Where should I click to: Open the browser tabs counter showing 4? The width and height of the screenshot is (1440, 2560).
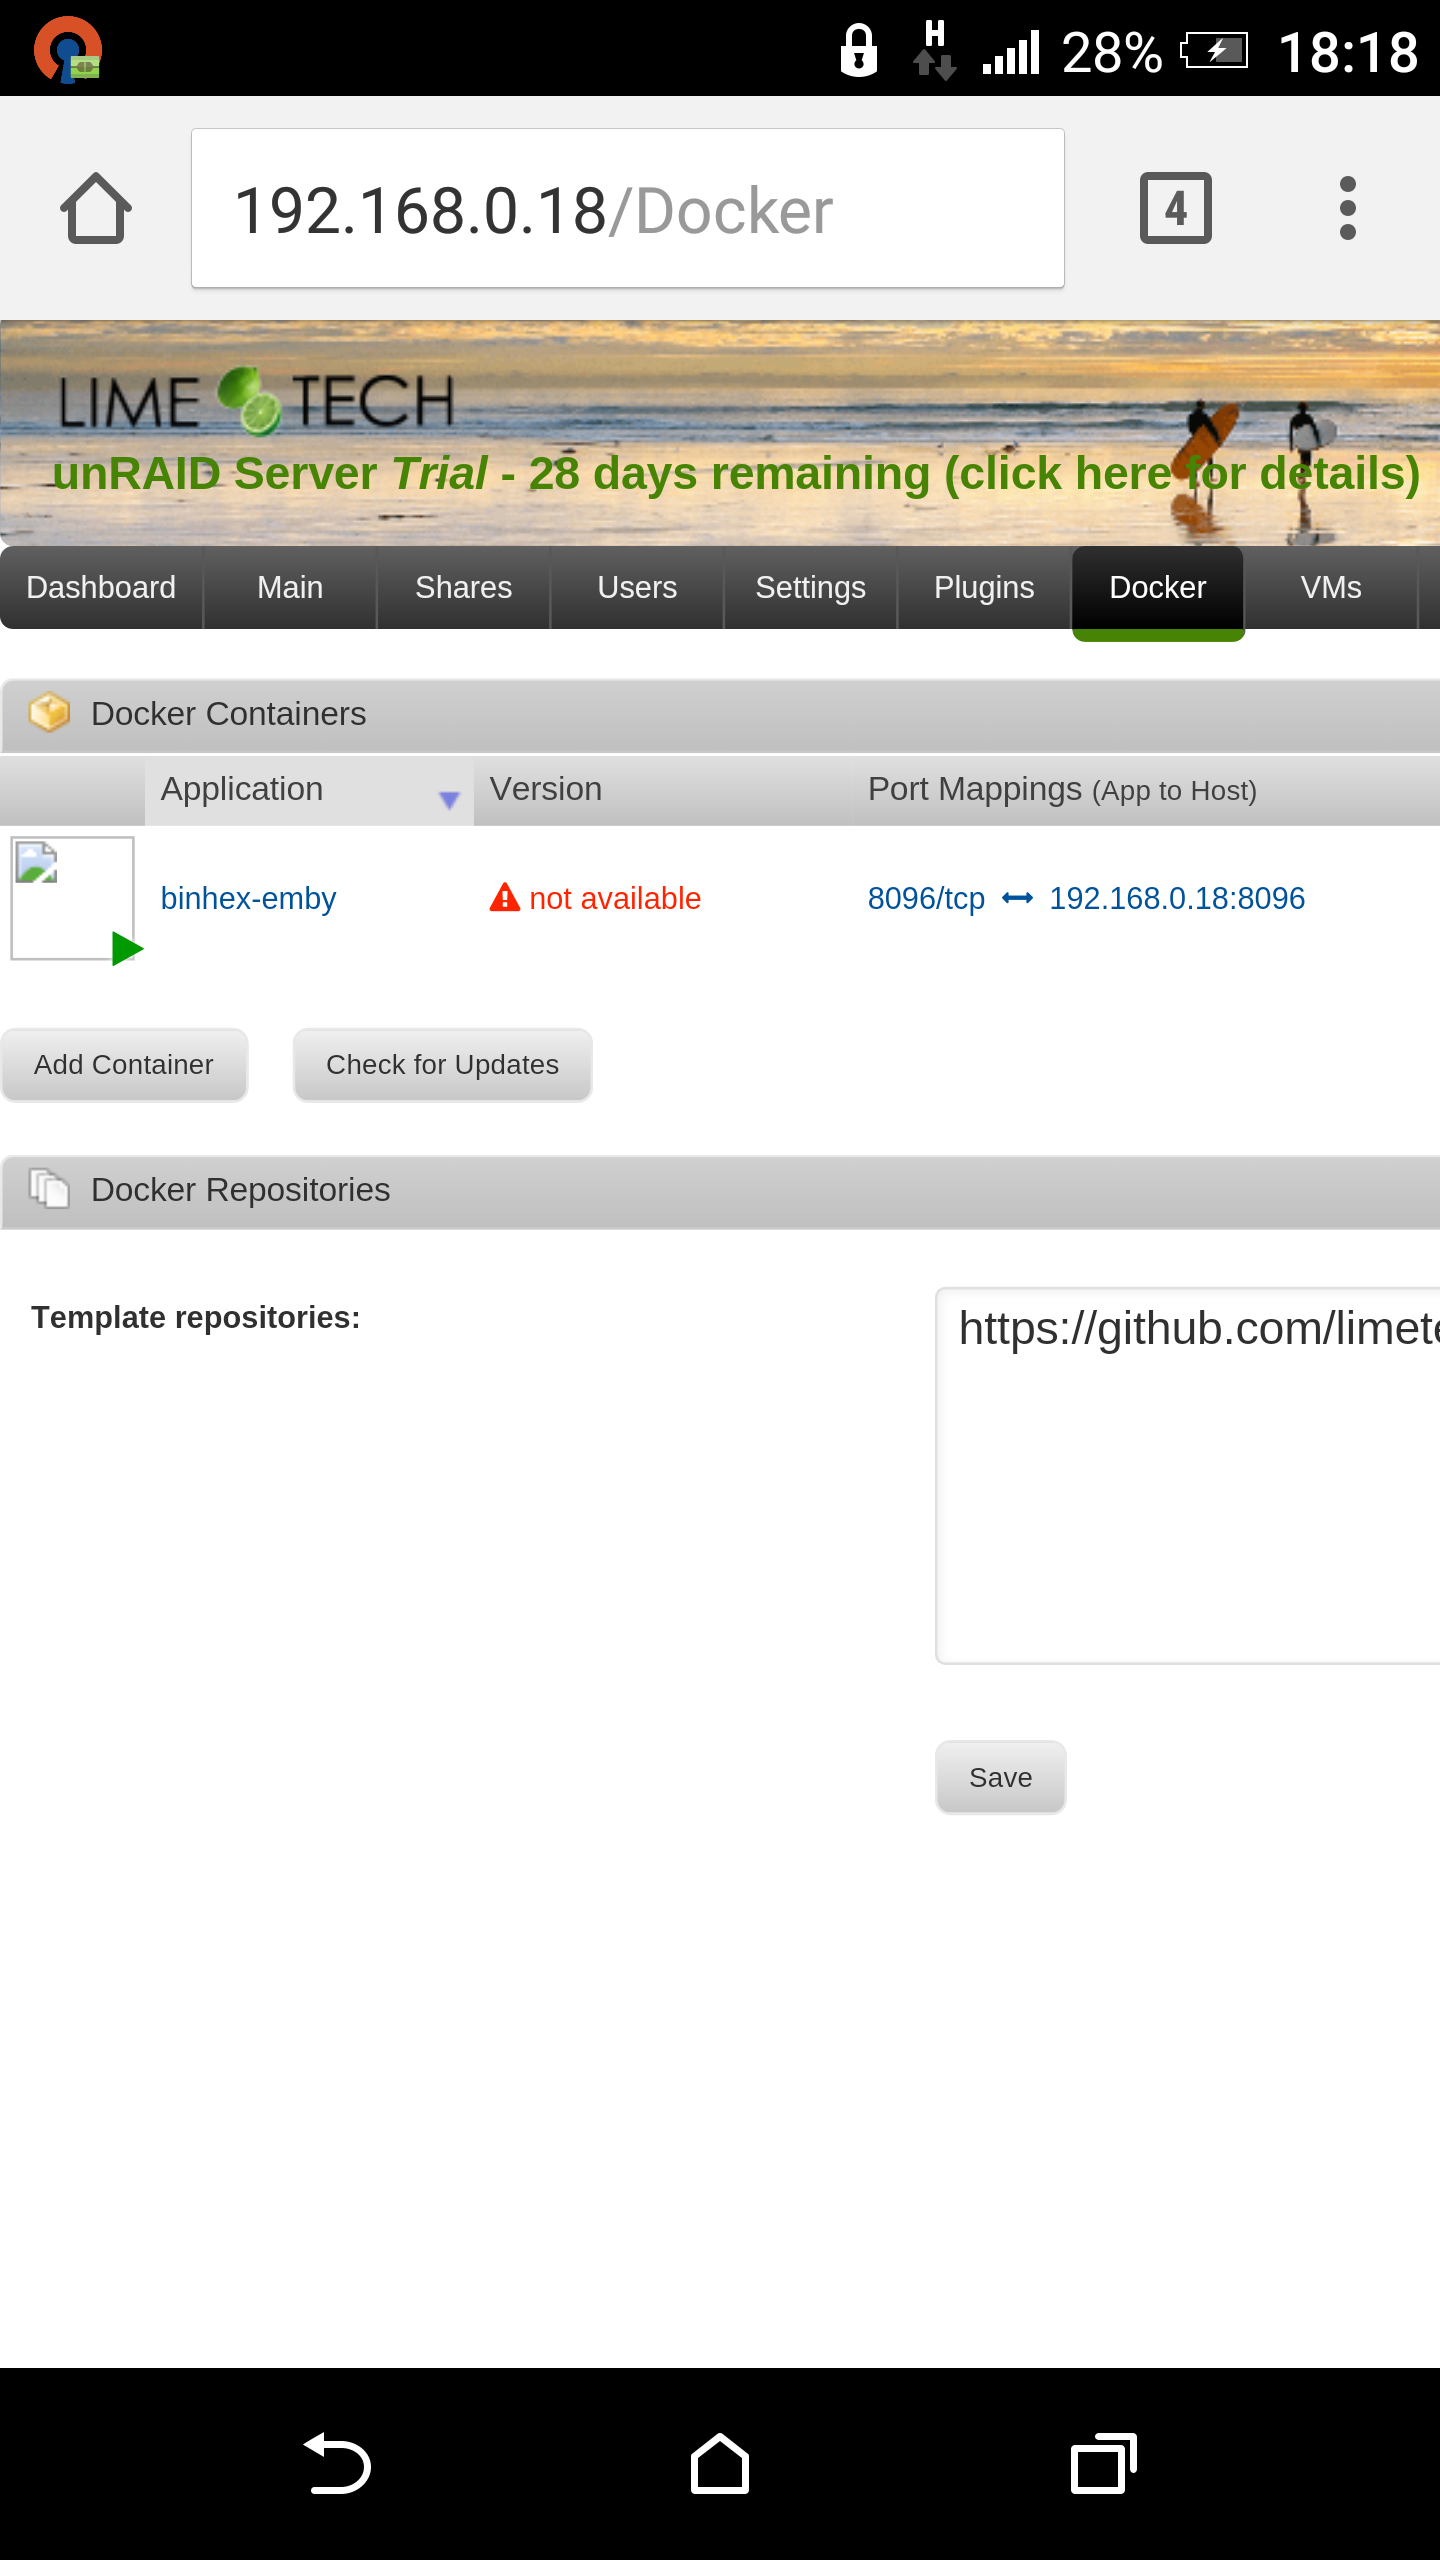click(x=1176, y=208)
